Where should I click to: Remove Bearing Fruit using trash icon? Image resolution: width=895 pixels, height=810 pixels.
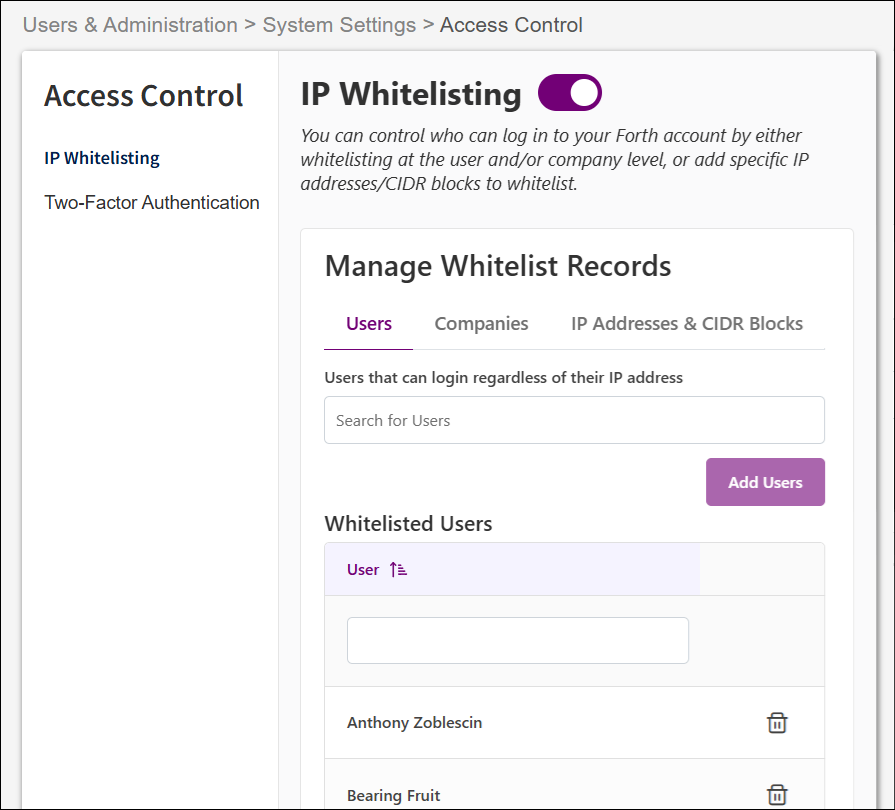776,794
